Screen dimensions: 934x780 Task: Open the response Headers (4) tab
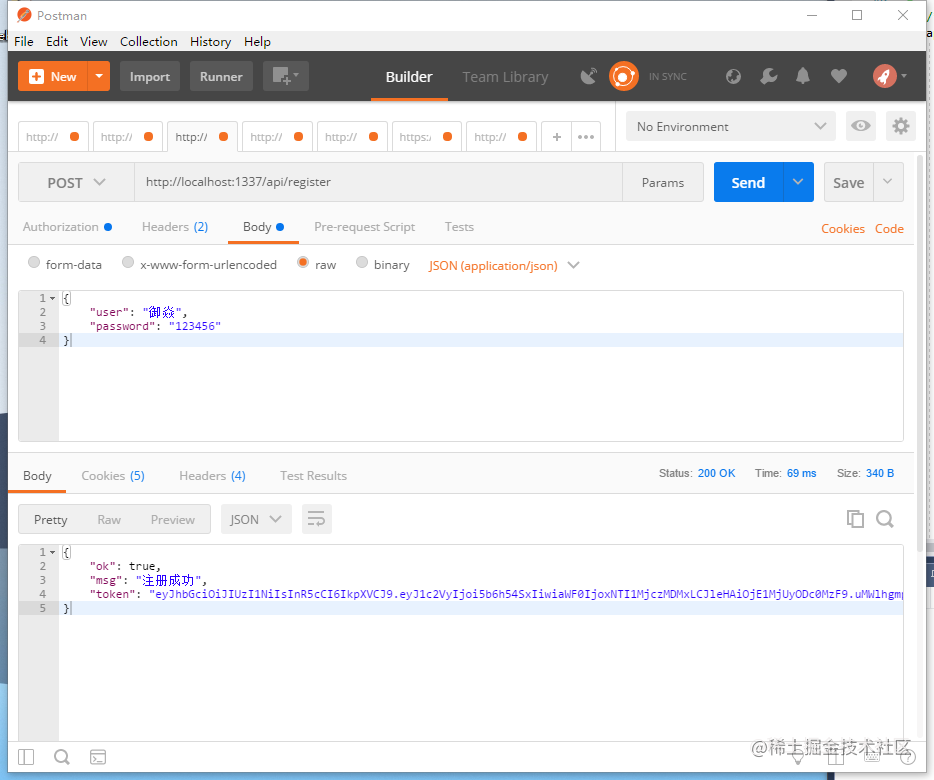213,476
